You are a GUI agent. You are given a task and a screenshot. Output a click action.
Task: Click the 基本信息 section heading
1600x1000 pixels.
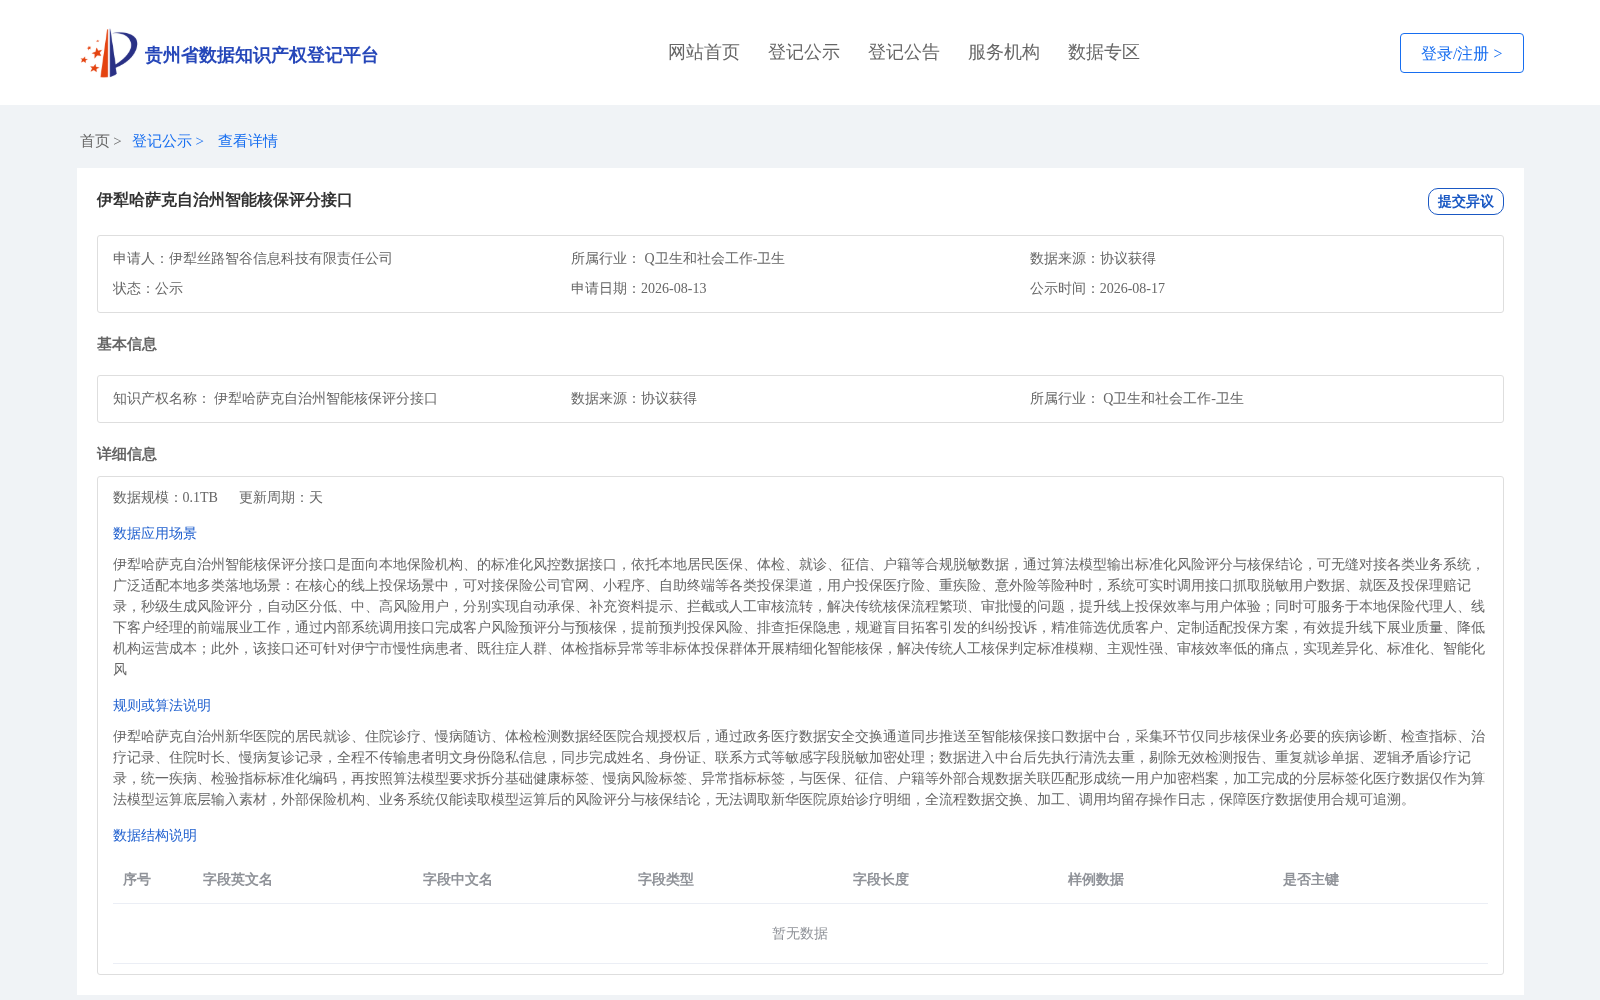coord(127,344)
